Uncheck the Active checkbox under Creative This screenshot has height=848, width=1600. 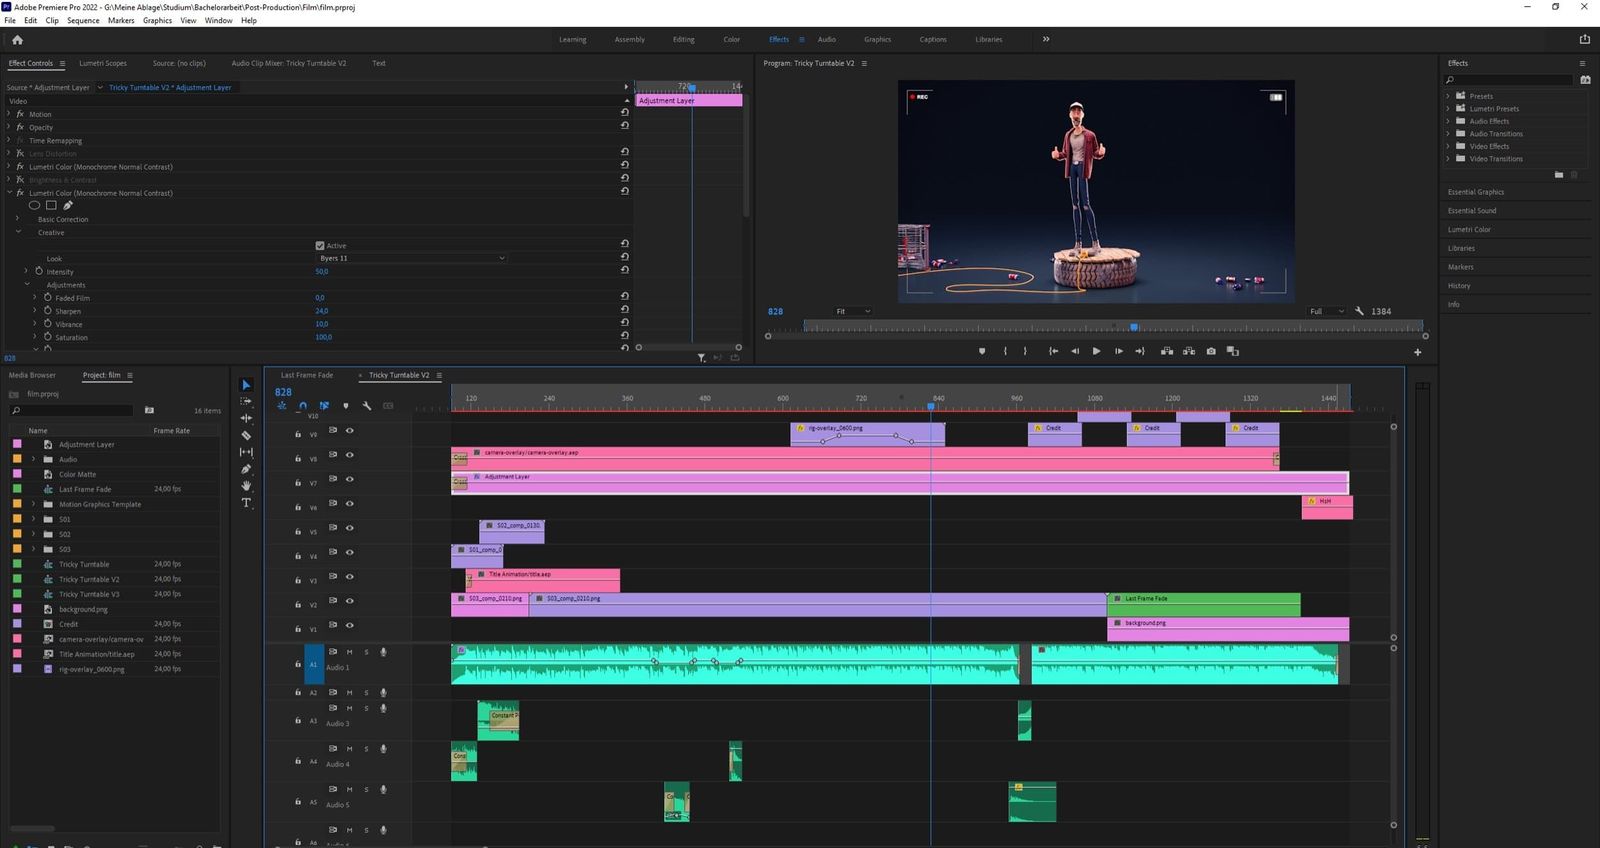click(320, 245)
